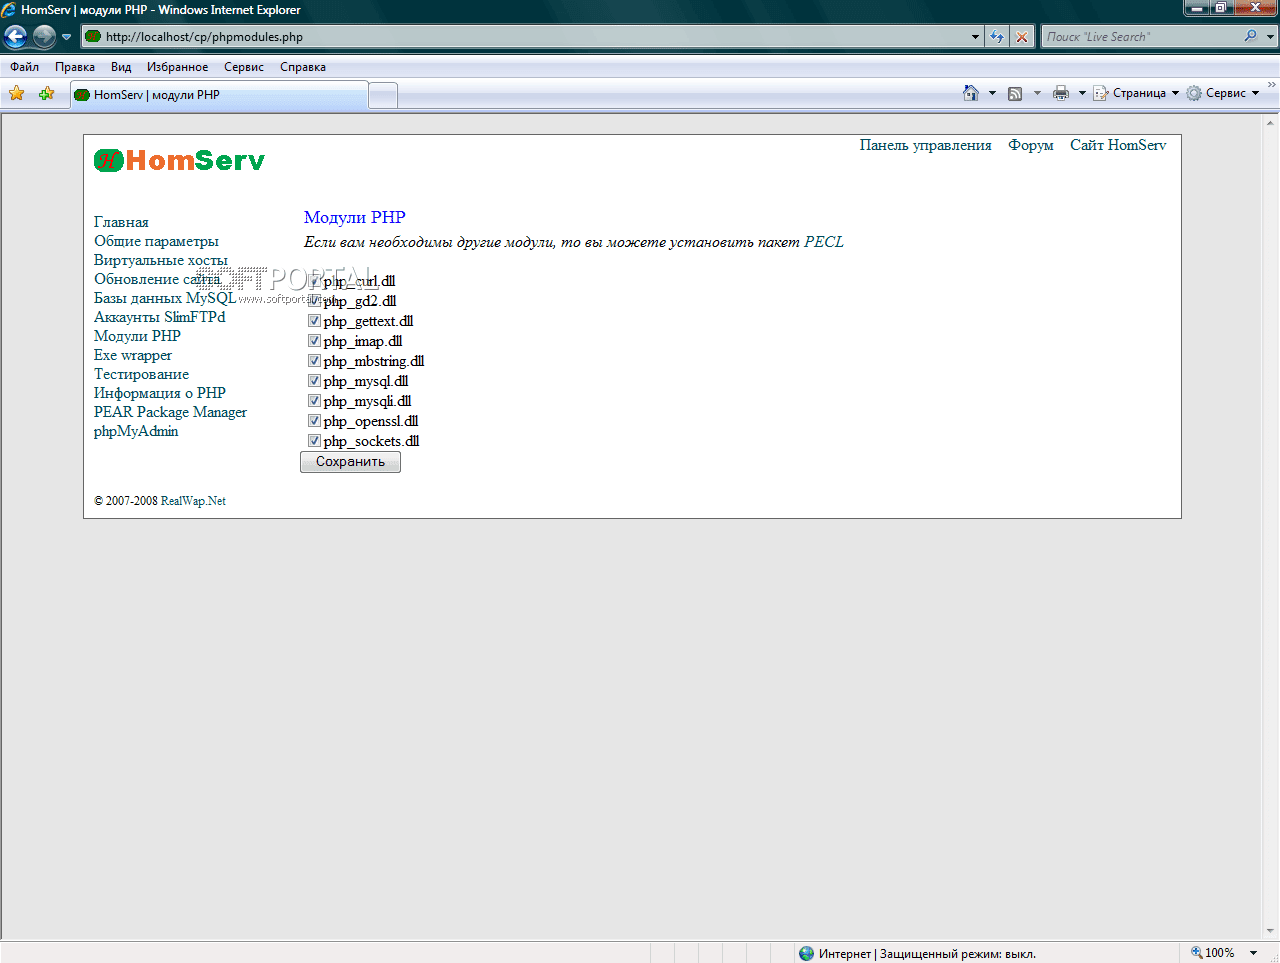Open the Вид menu
This screenshot has height=963, width=1280.
point(121,67)
